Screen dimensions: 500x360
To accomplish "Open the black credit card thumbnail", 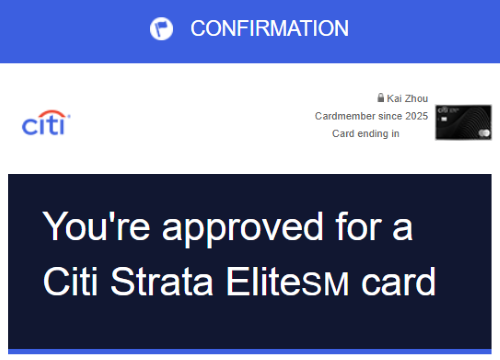I will click(463, 122).
